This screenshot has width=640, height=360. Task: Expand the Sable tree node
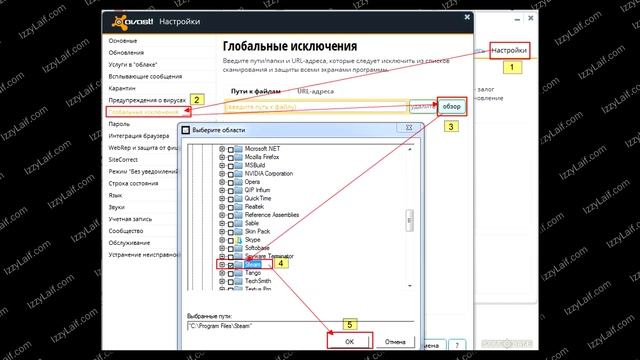tap(222, 223)
